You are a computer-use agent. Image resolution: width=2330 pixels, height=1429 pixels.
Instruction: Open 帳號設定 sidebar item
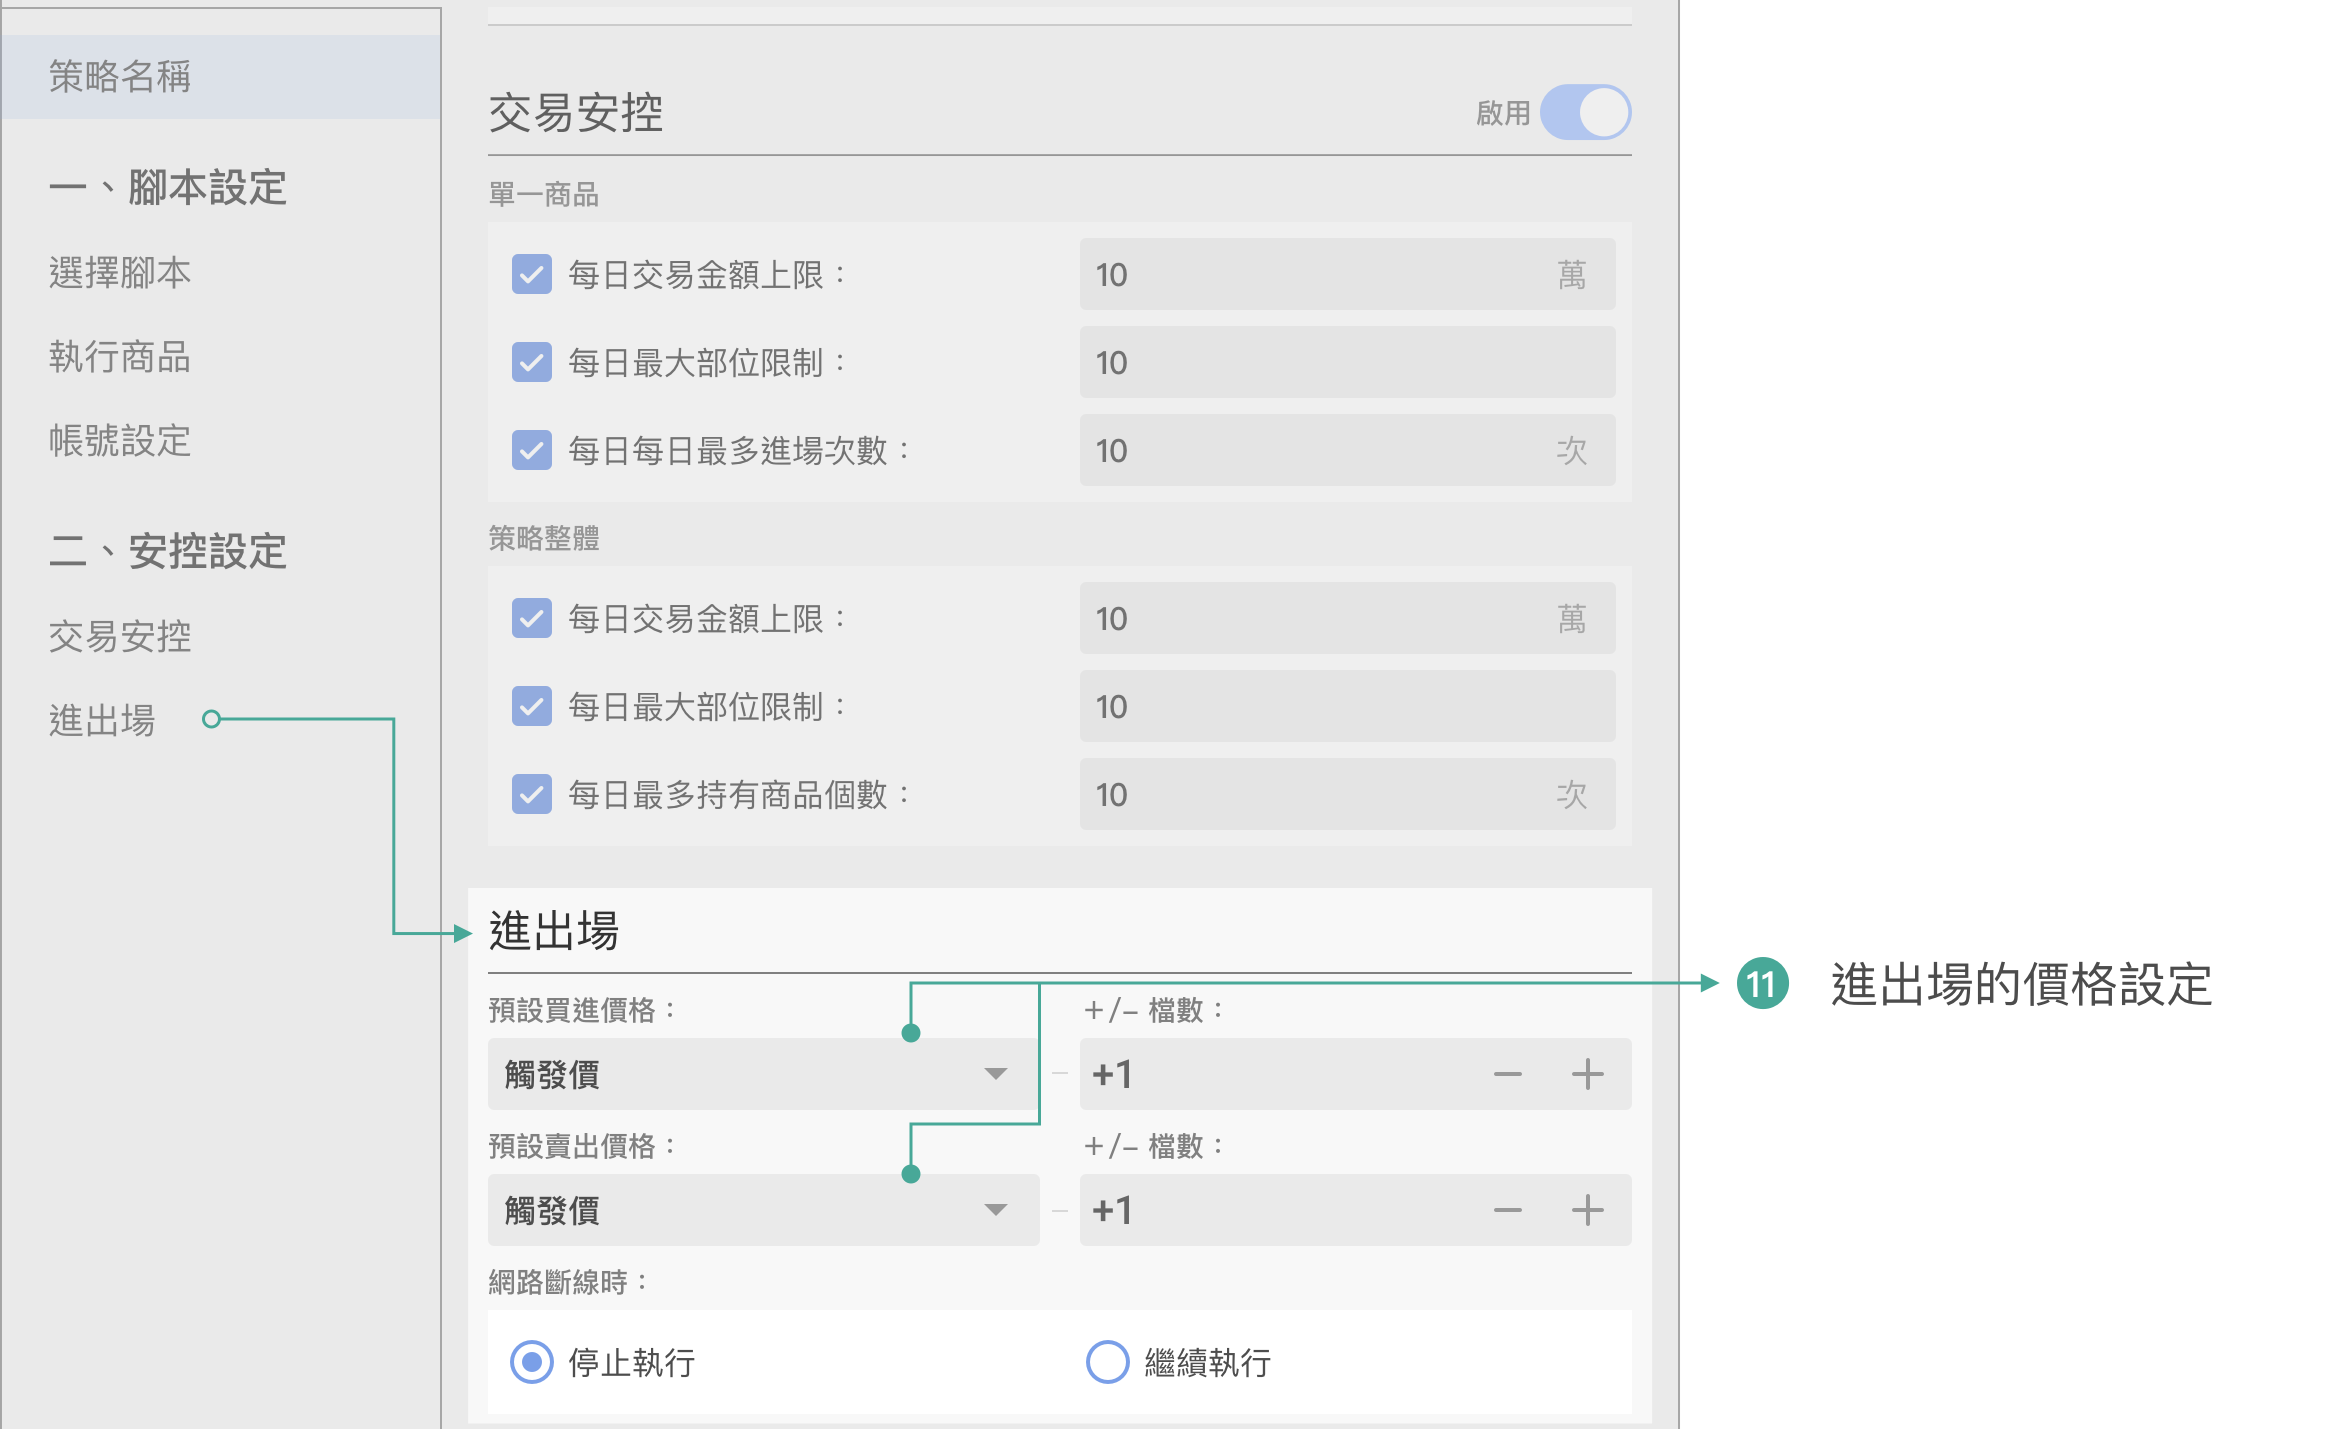point(120,441)
